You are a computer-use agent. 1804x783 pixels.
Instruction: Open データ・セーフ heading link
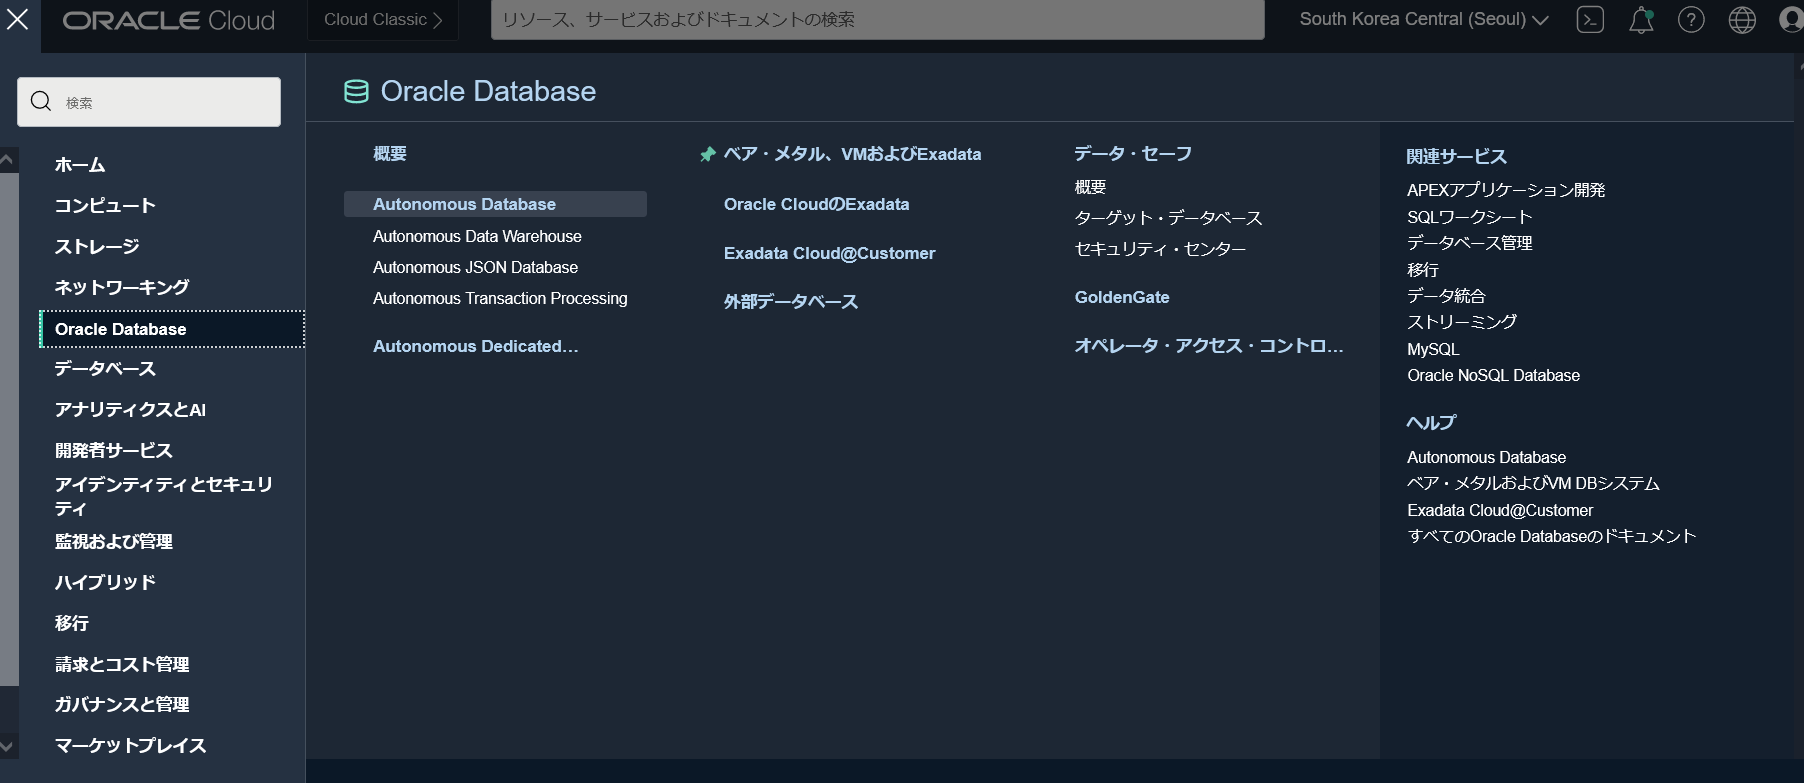(1133, 154)
